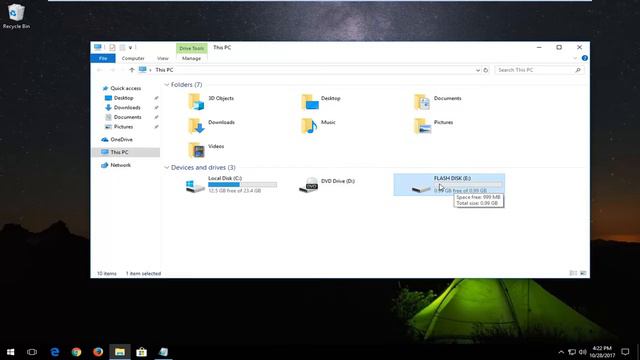Click the Drive Tools contextual tab
This screenshot has height=360, width=640.
[x=191, y=48]
